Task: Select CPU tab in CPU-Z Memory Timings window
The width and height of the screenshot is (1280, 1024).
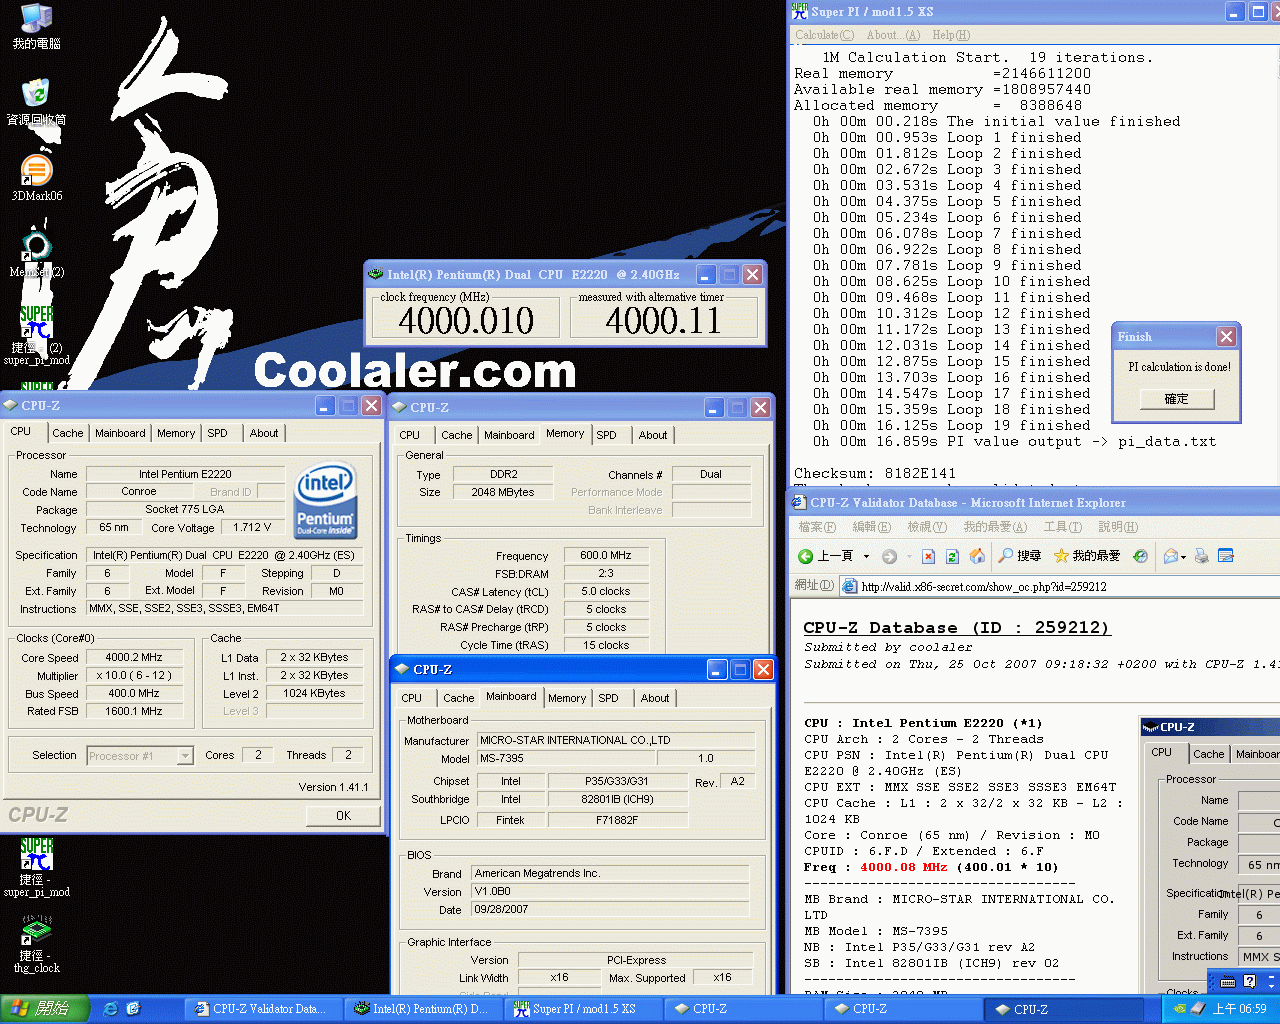Action: click(410, 435)
